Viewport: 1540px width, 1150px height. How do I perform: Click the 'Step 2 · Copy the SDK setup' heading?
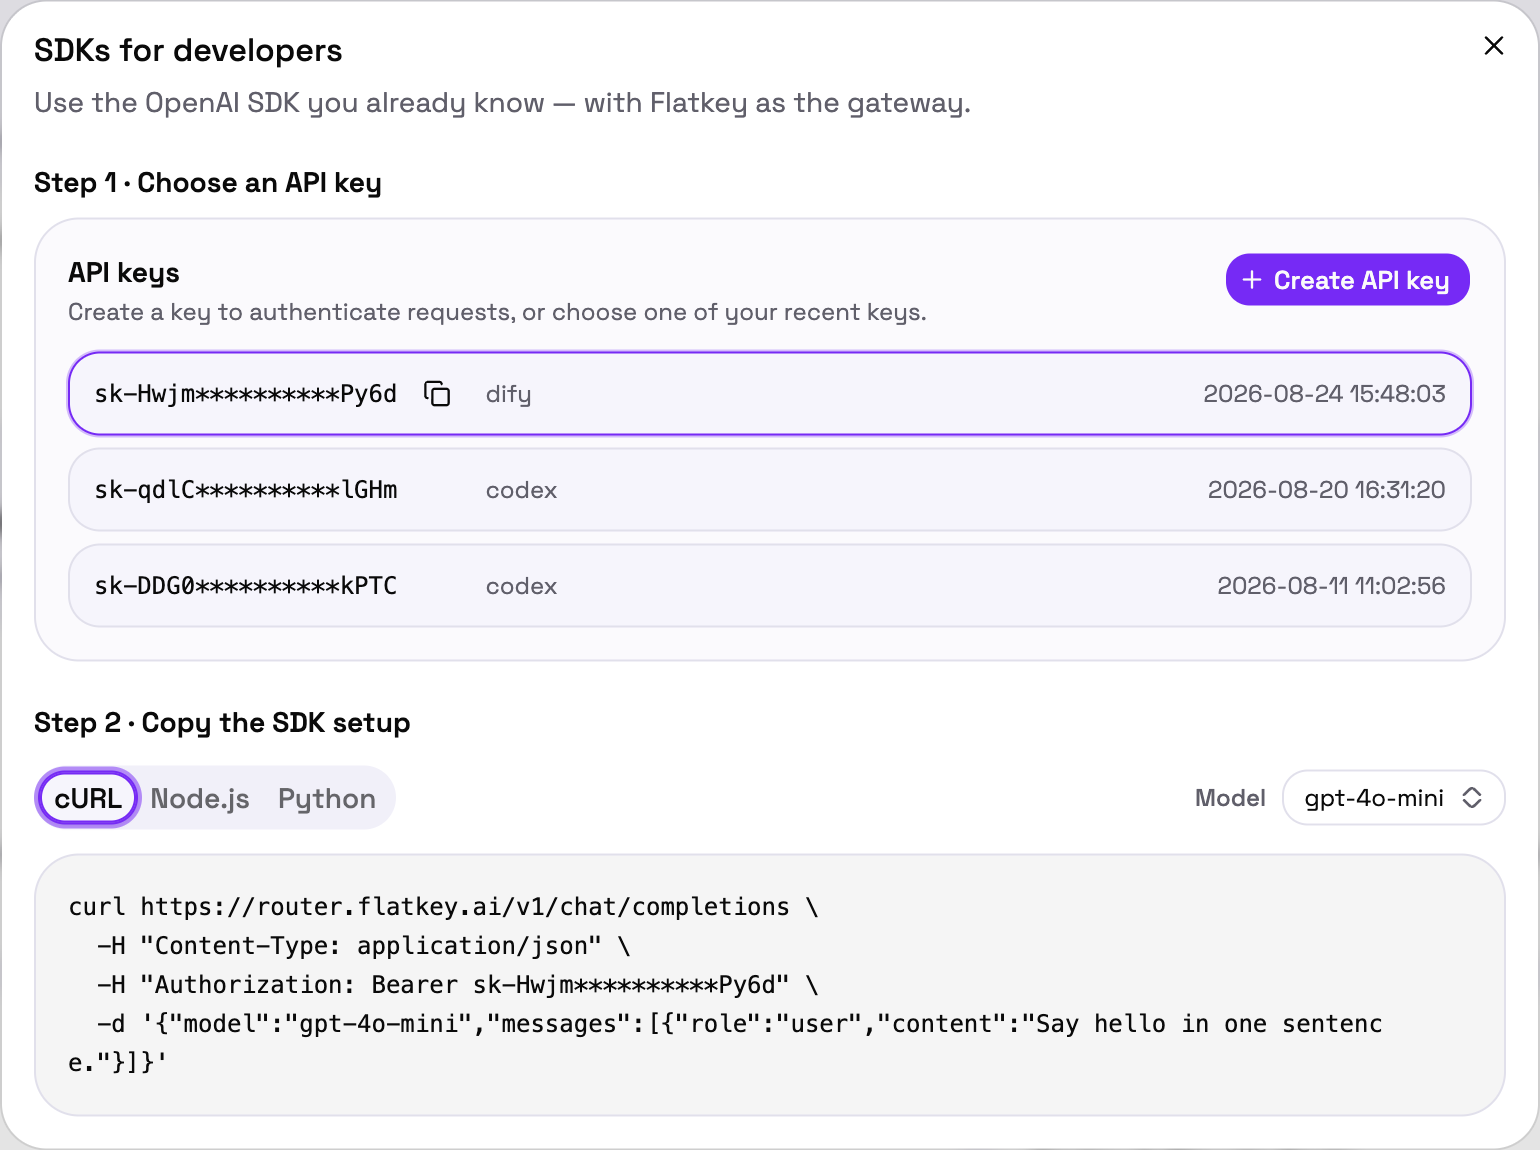click(x=222, y=723)
